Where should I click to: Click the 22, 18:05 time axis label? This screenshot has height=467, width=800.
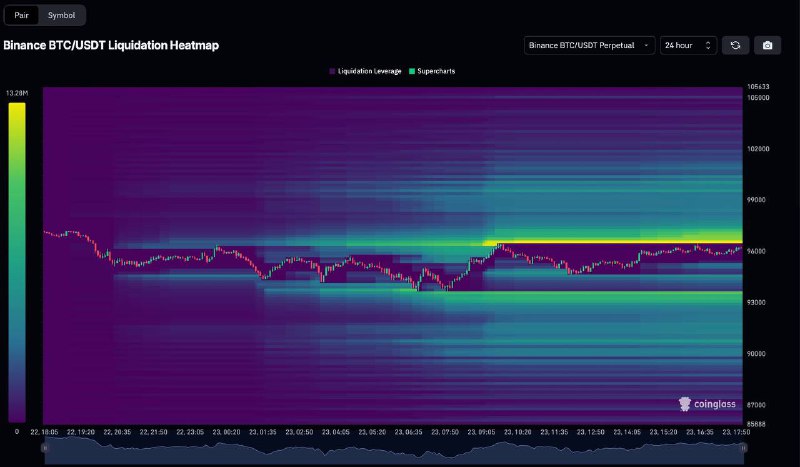[x=44, y=432]
